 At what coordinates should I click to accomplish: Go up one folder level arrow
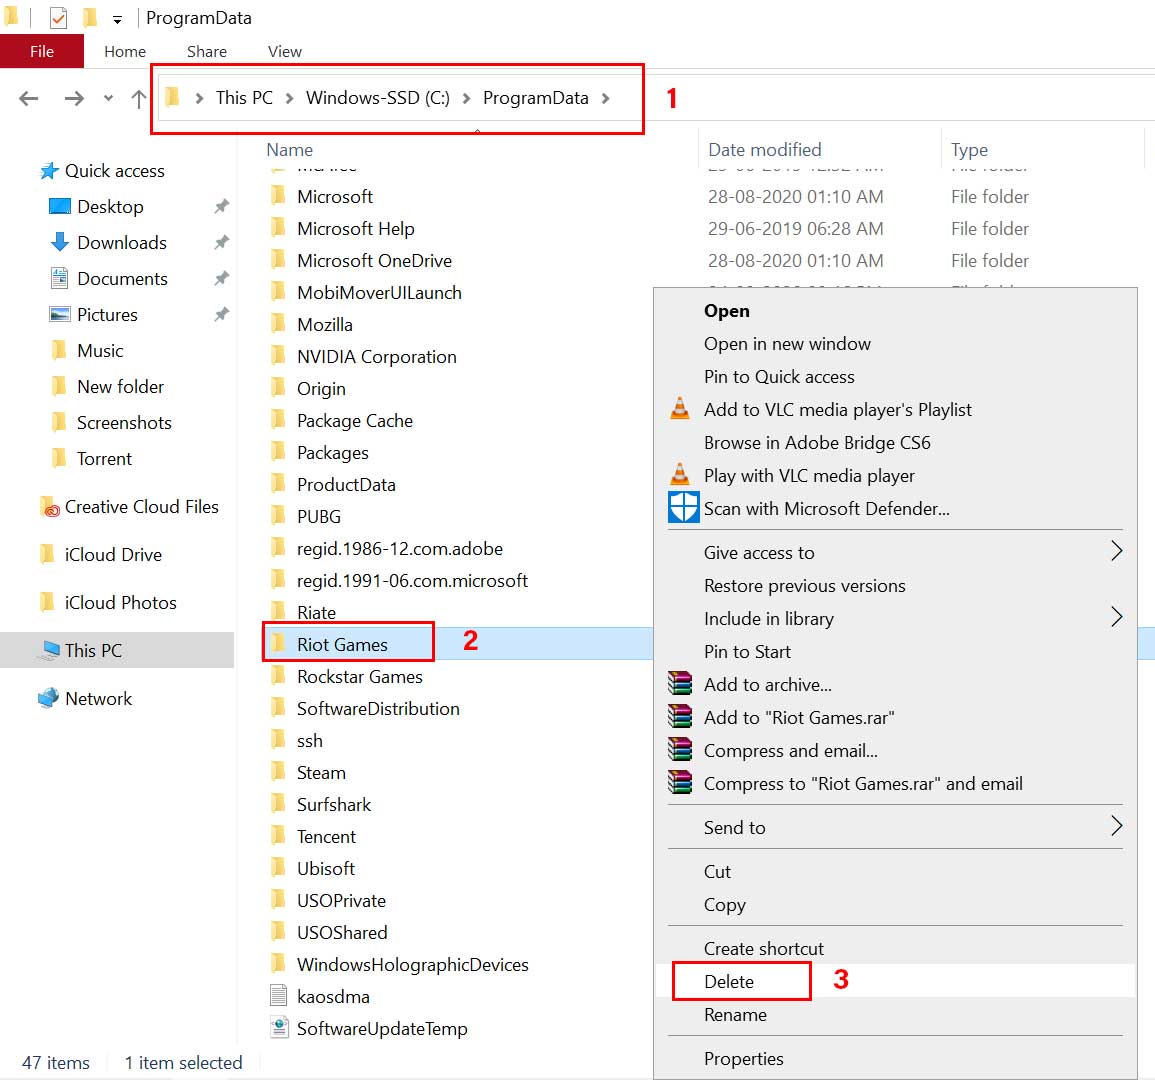click(x=138, y=98)
